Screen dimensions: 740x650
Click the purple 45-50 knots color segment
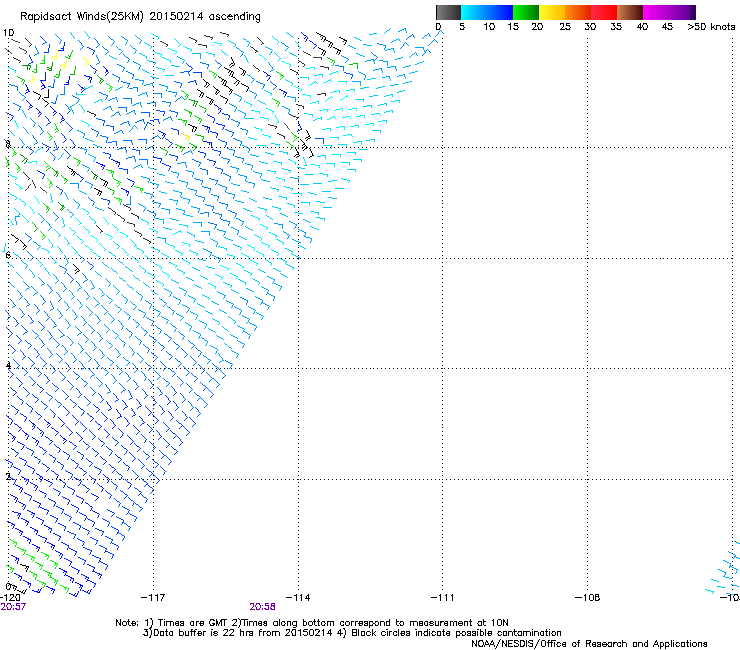pyautogui.click(x=682, y=12)
